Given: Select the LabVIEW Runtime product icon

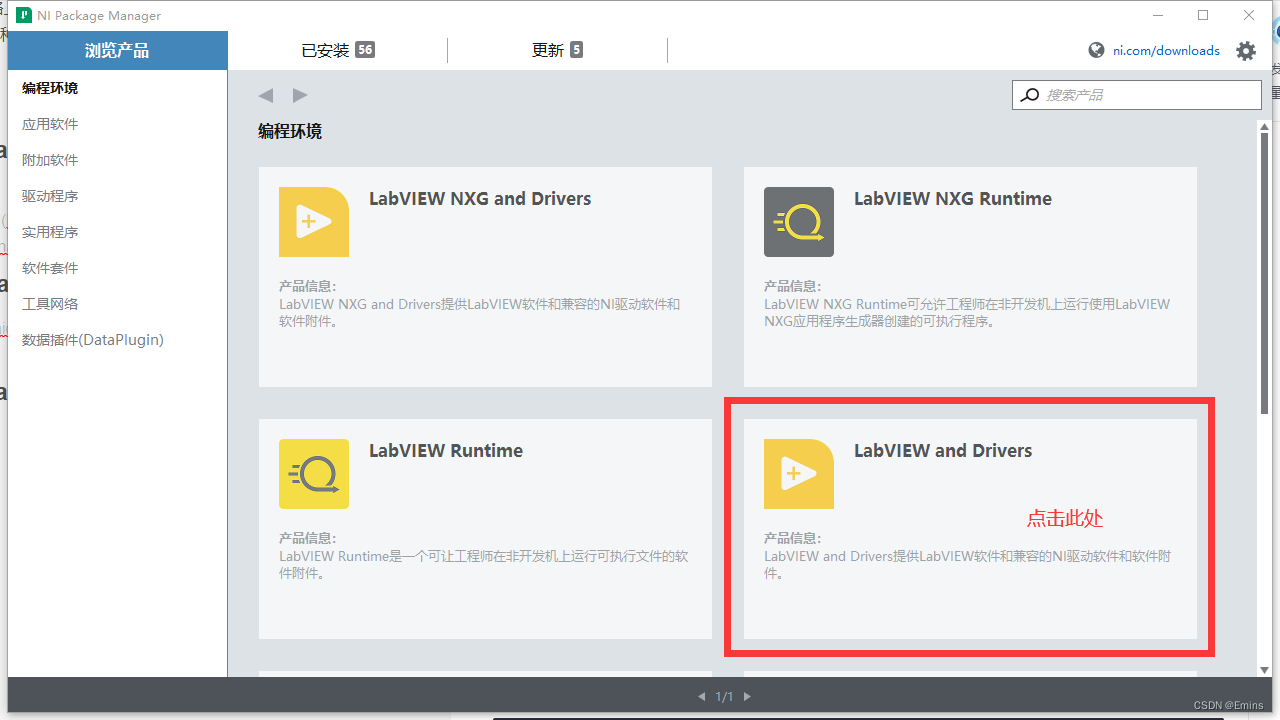Looking at the screenshot, I should 313,473.
